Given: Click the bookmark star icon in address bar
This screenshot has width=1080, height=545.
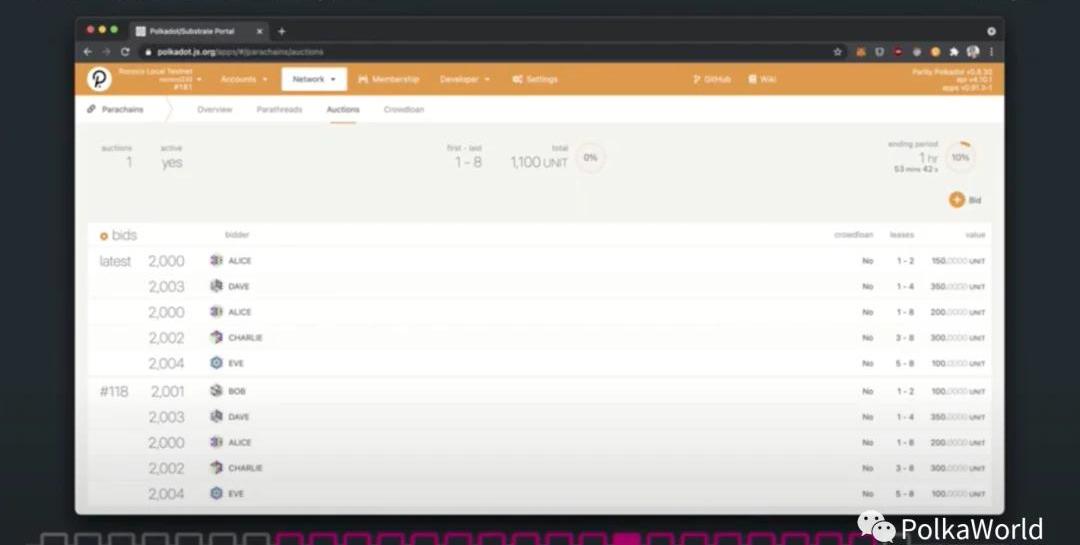Looking at the screenshot, I should click(836, 52).
